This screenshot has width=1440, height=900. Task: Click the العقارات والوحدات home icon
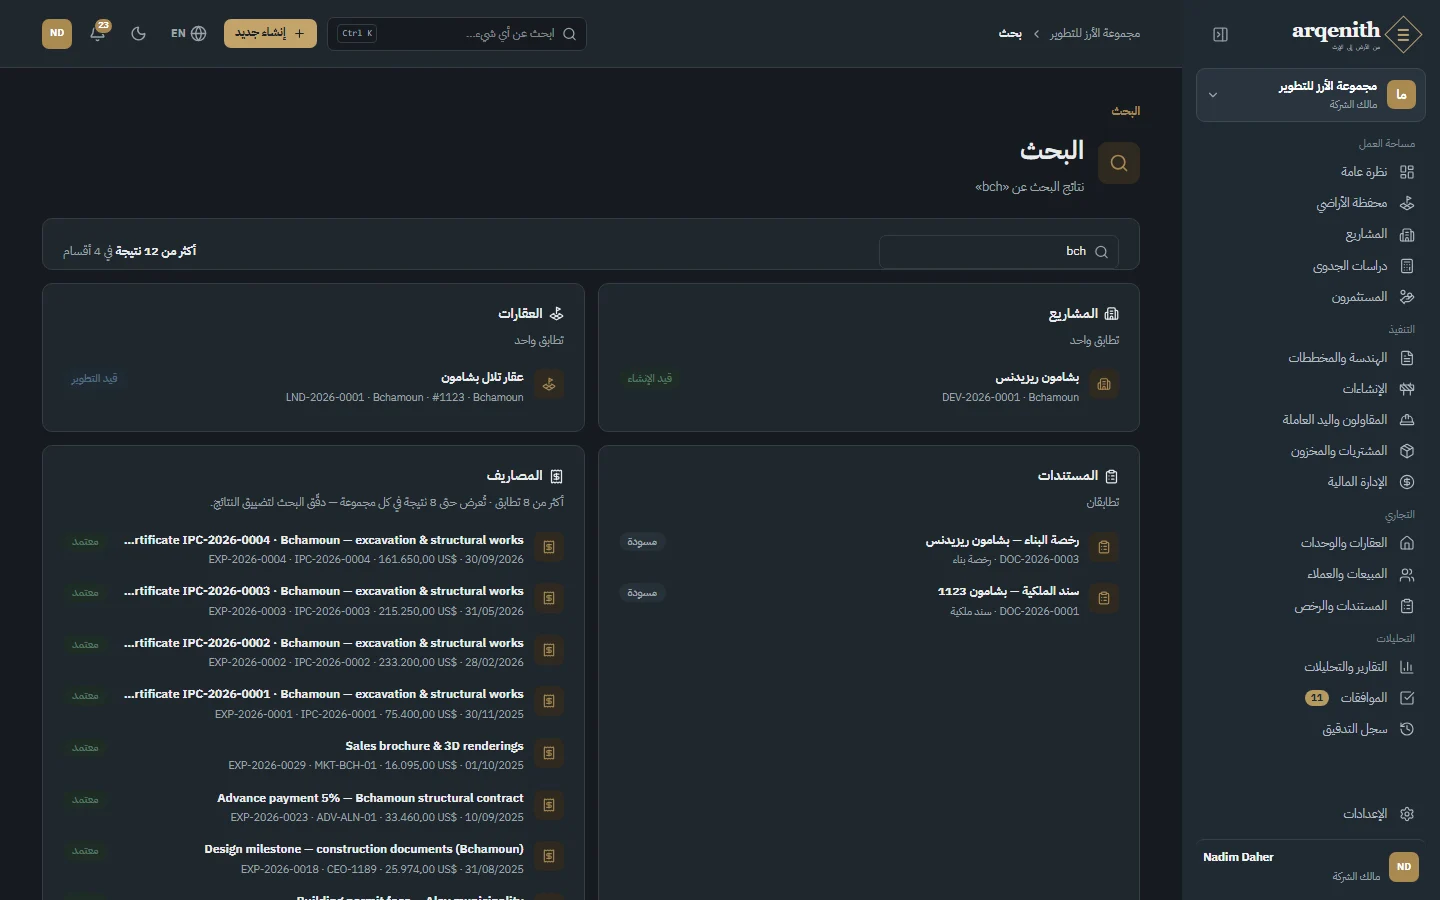click(1407, 543)
